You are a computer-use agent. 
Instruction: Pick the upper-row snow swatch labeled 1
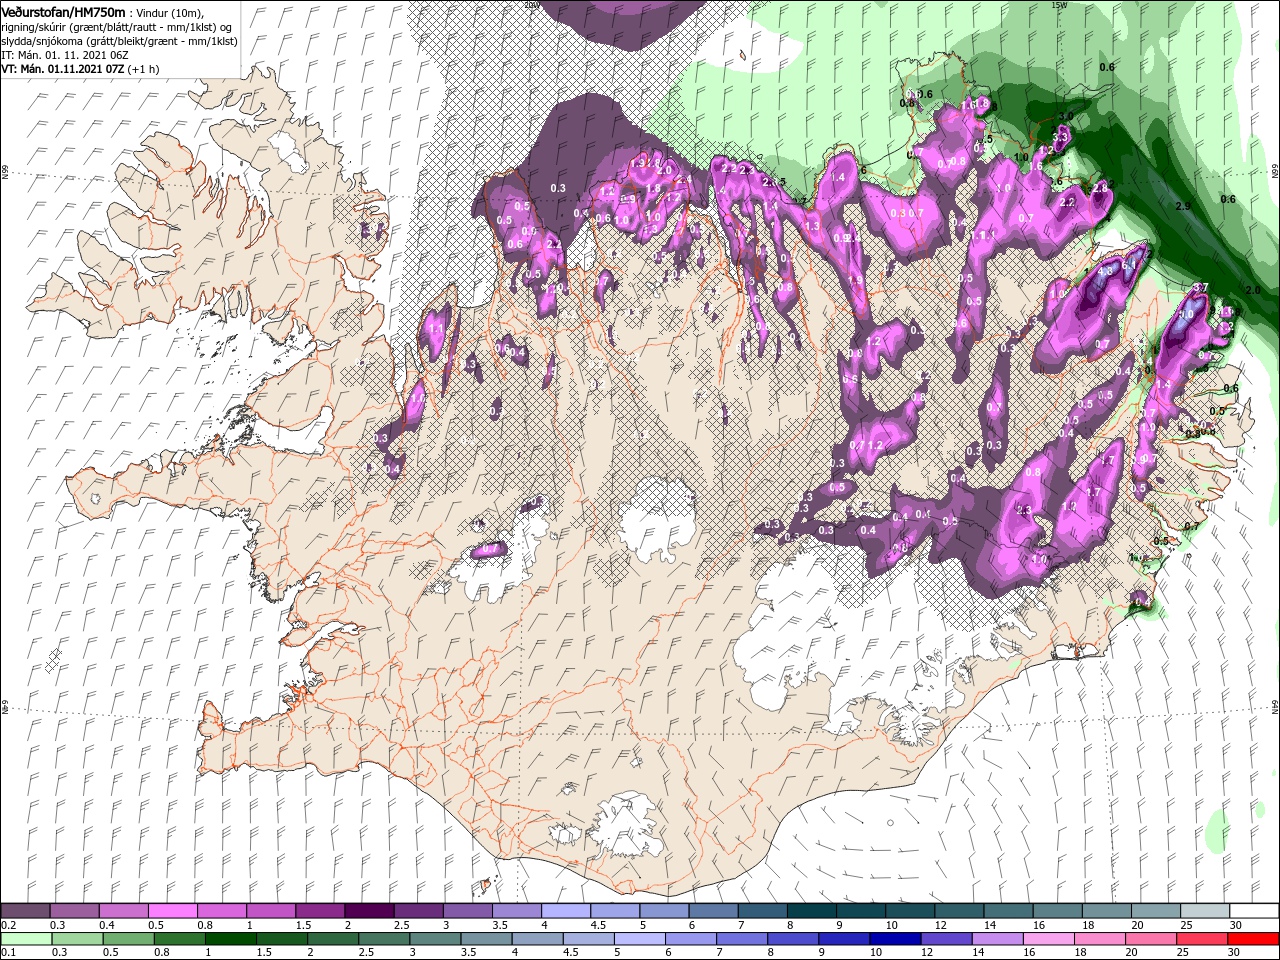[270, 911]
